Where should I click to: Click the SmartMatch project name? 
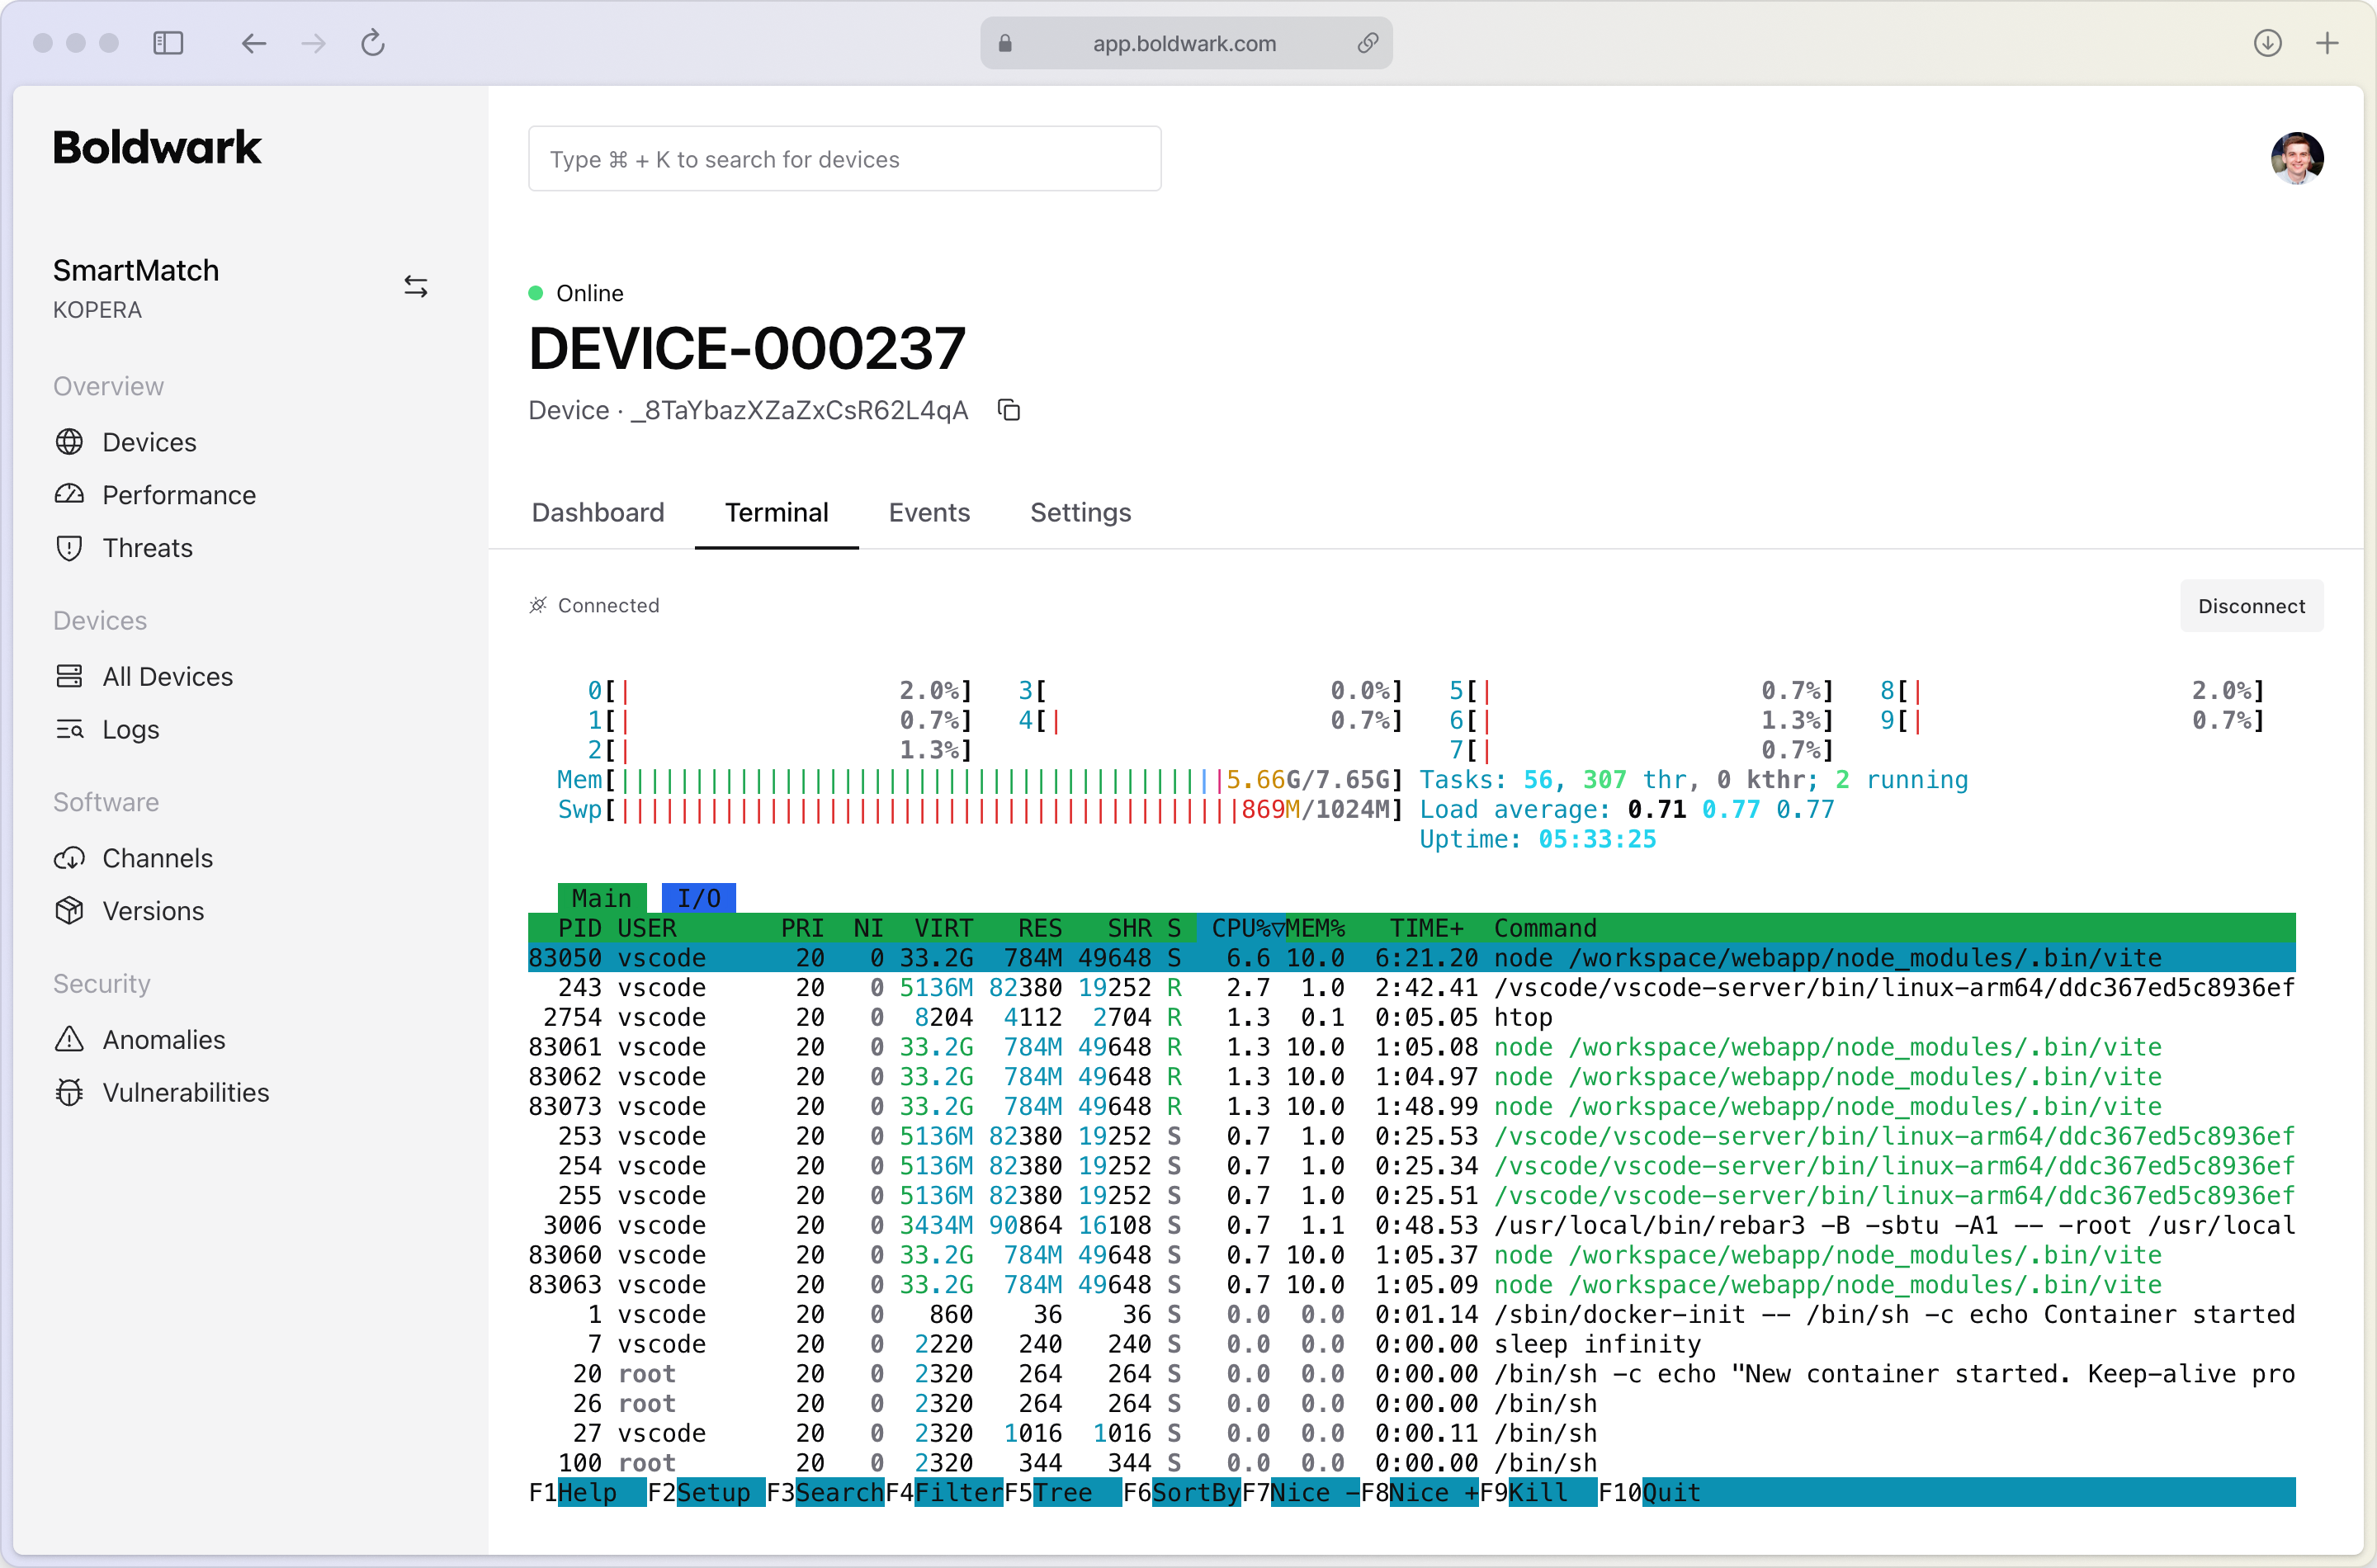pyautogui.click(x=136, y=270)
